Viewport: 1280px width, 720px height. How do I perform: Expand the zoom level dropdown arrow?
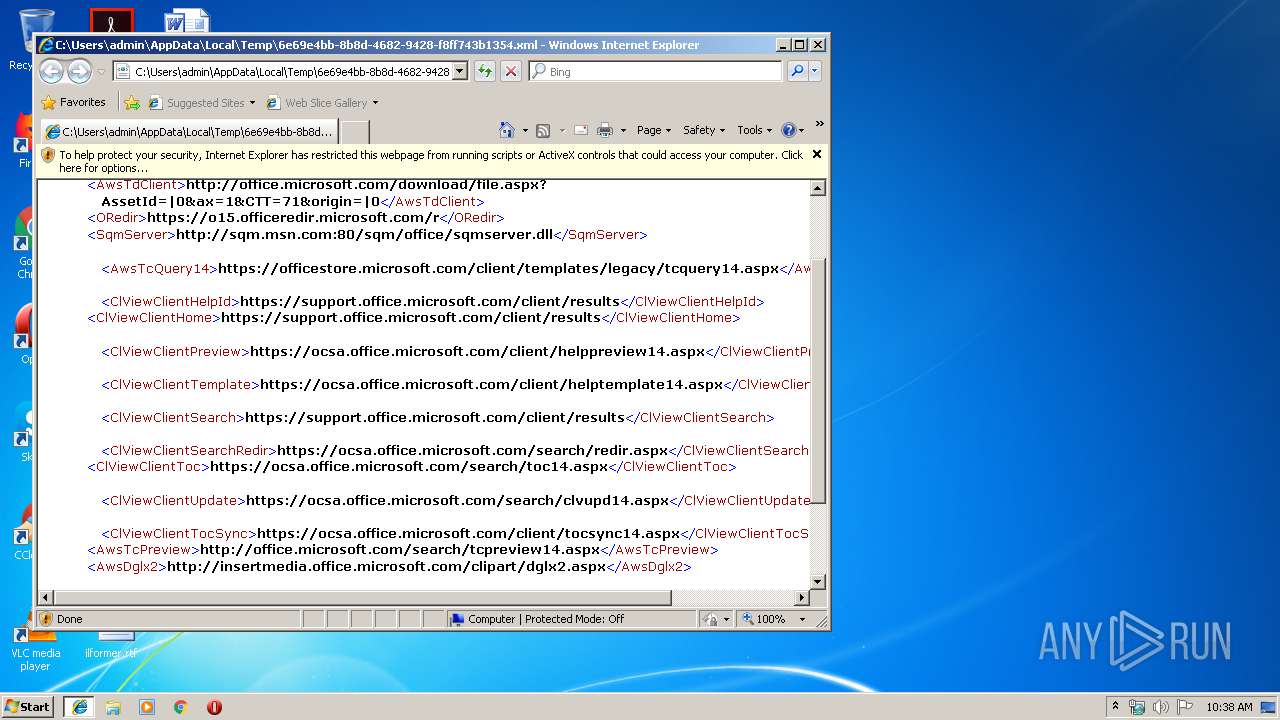coord(801,619)
